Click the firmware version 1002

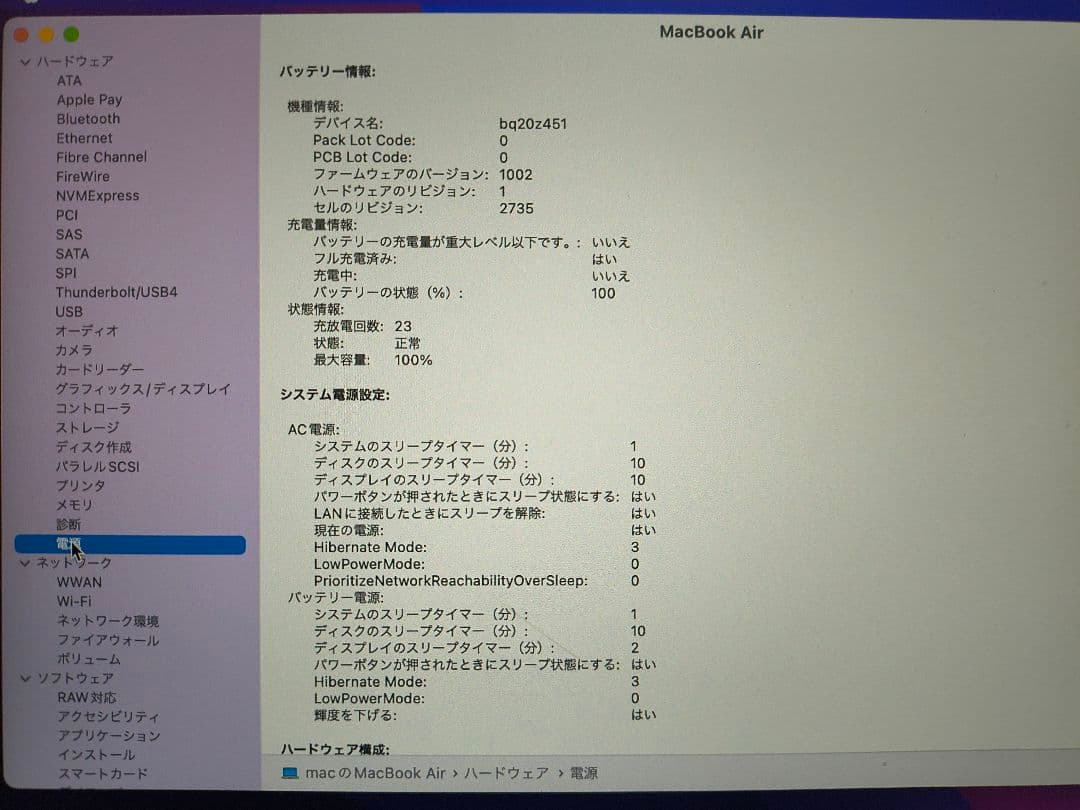point(516,175)
